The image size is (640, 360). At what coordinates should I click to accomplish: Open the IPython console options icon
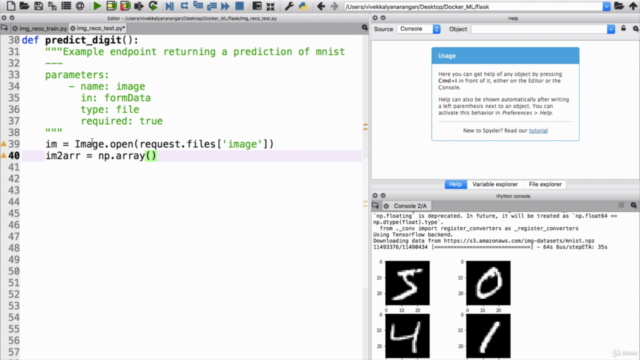633,205
